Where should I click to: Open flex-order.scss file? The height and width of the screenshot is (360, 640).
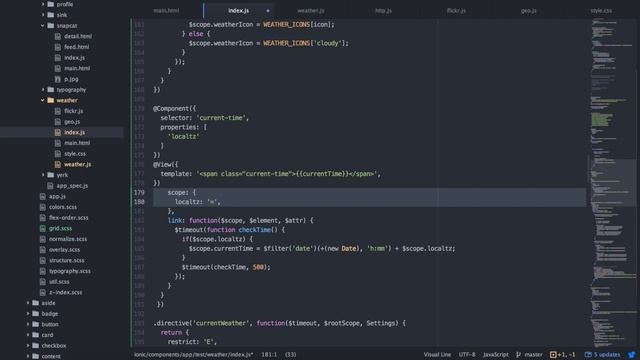(68, 218)
